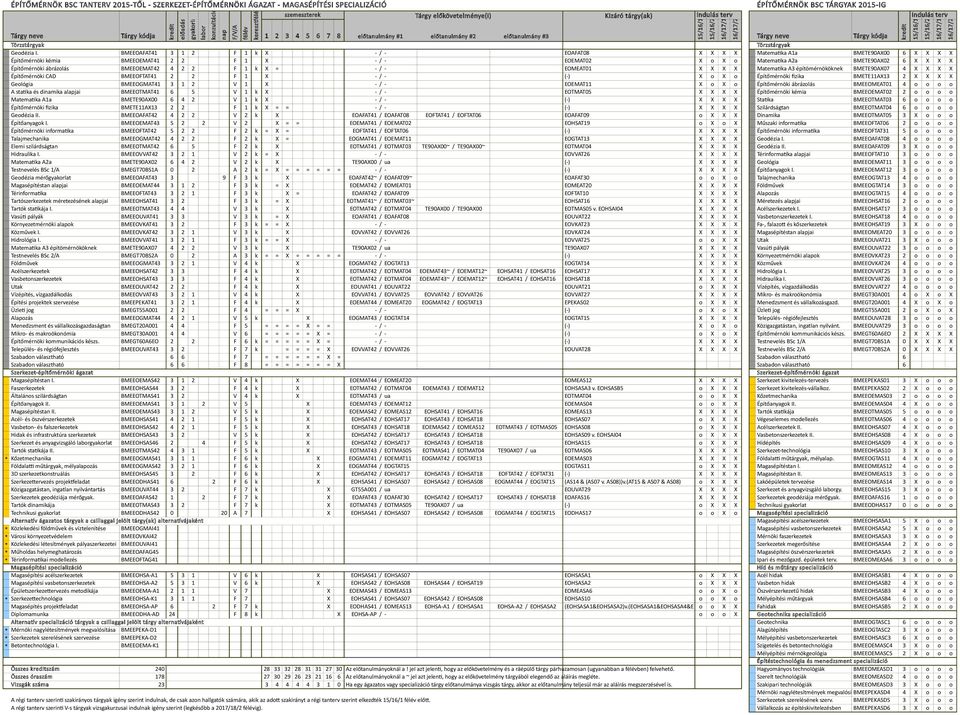The width and height of the screenshot is (960, 715).
Task: Click Szerkezettervezés projektfeladat row
Action: 50,482
